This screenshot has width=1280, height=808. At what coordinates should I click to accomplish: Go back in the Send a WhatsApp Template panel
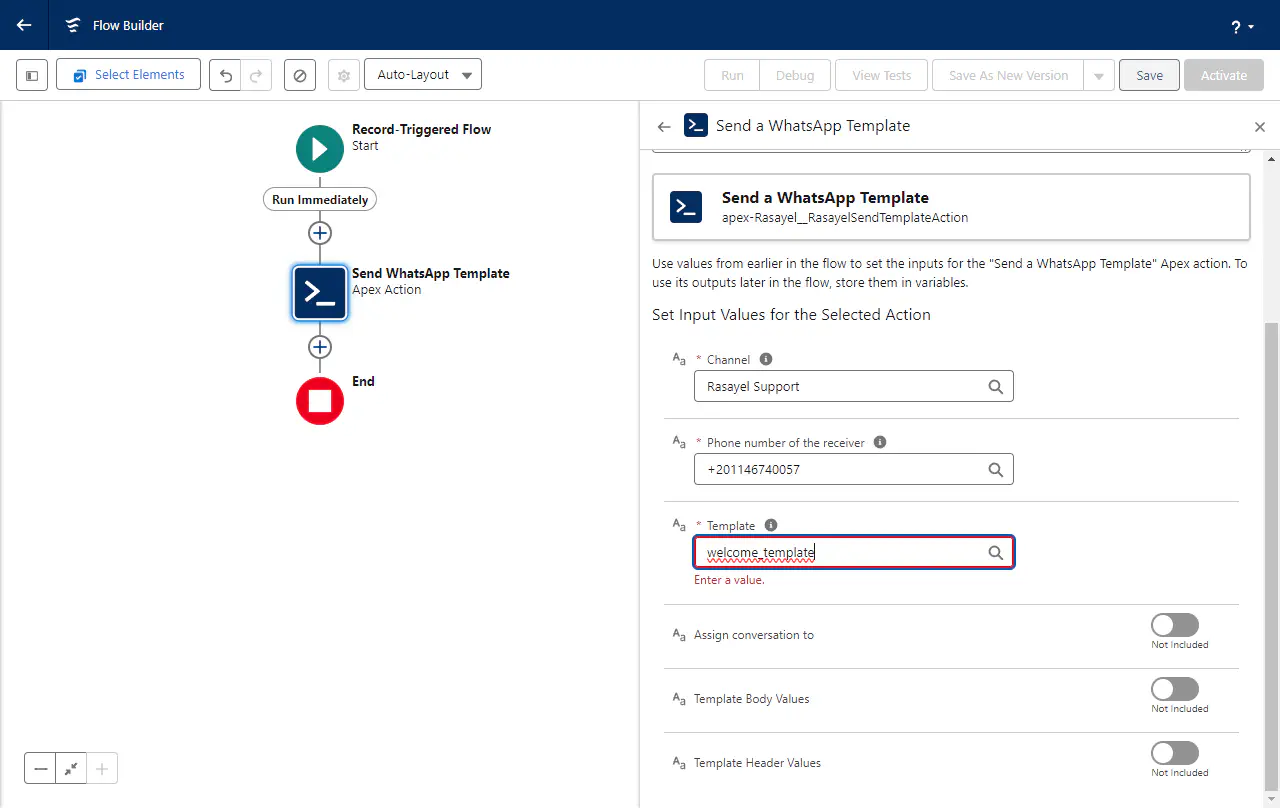[664, 126]
